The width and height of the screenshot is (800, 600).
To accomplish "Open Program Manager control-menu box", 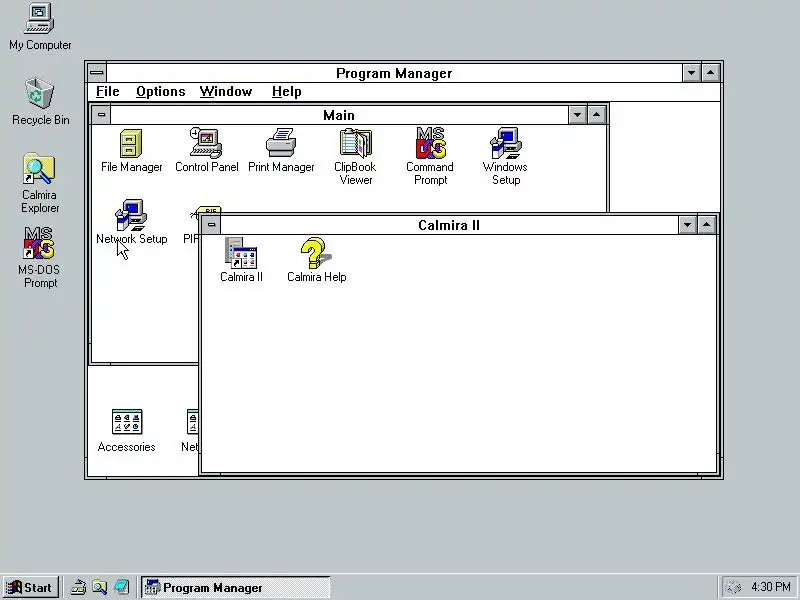I will (97, 73).
